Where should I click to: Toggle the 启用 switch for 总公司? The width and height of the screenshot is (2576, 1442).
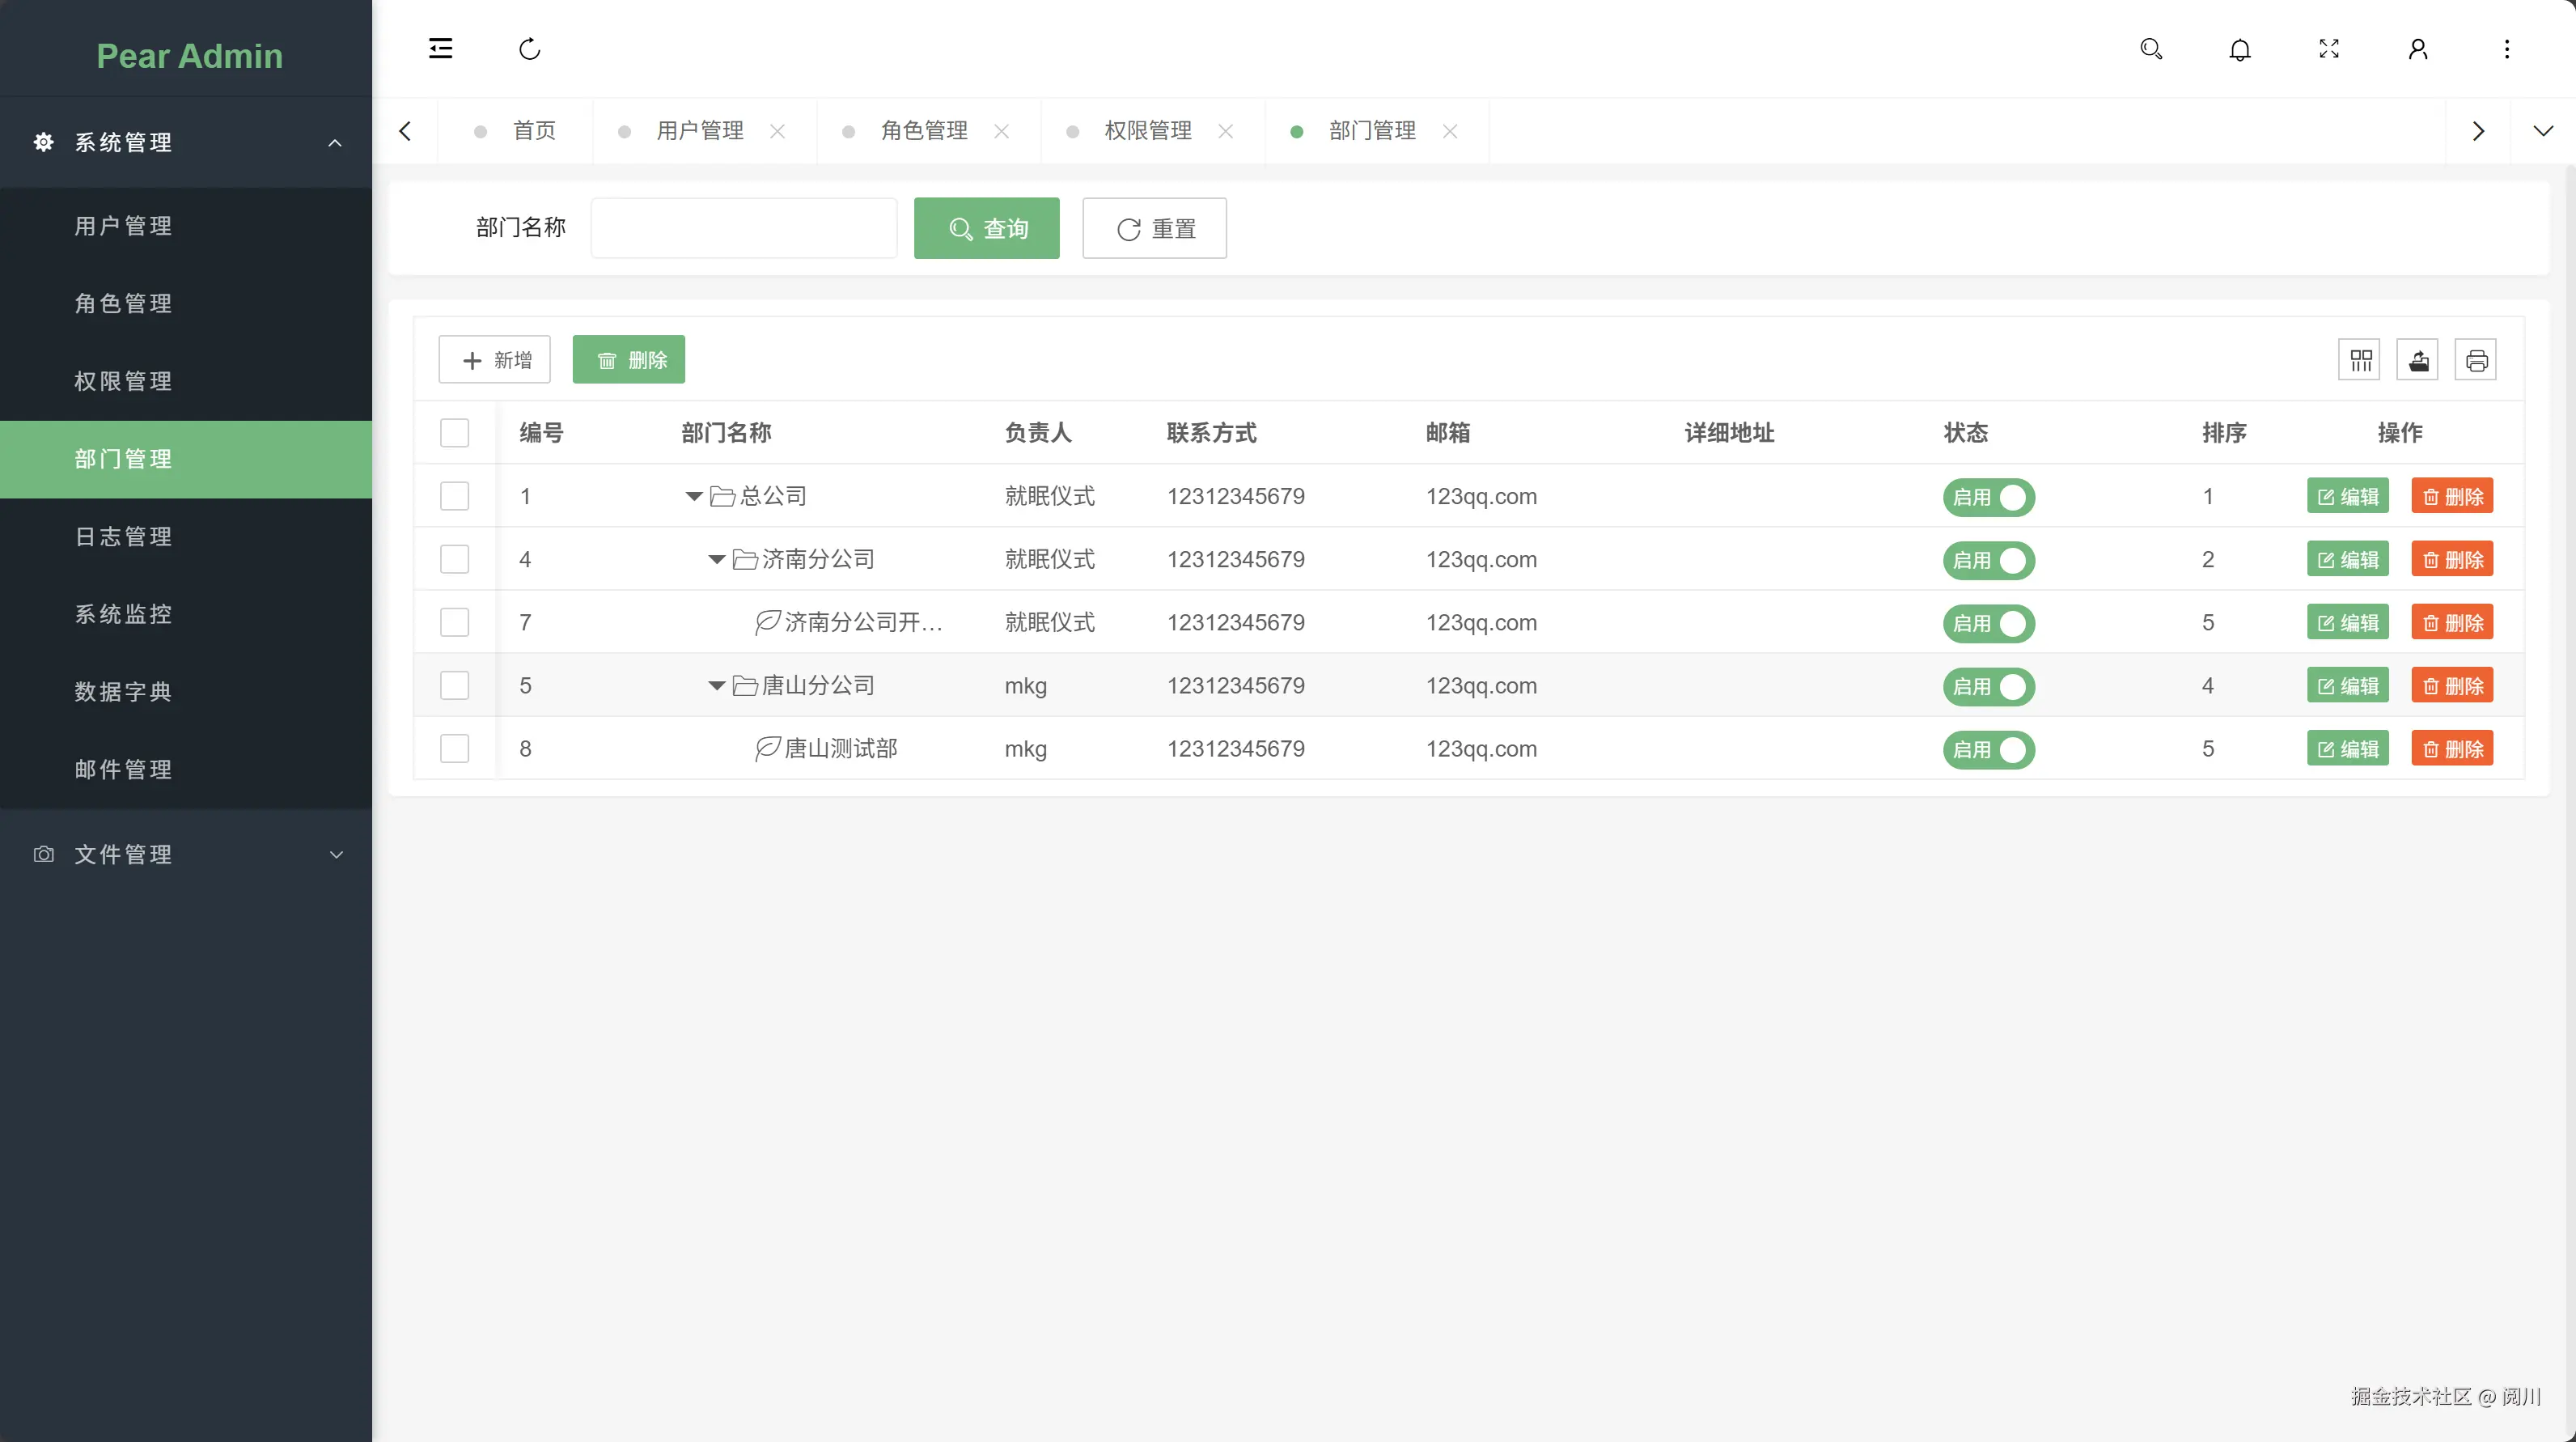(x=1988, y=497)
